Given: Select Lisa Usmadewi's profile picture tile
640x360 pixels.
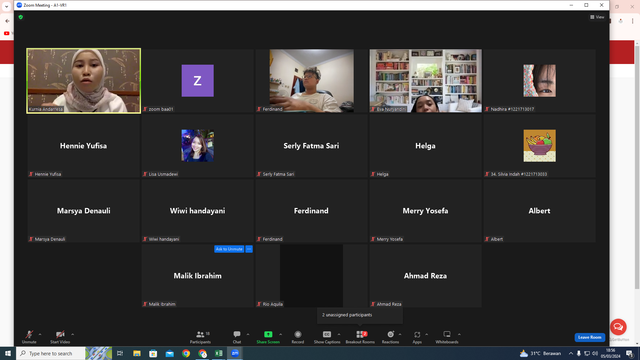Looking at the screenshot, I should pyautogui.click(x=198, y=146).
